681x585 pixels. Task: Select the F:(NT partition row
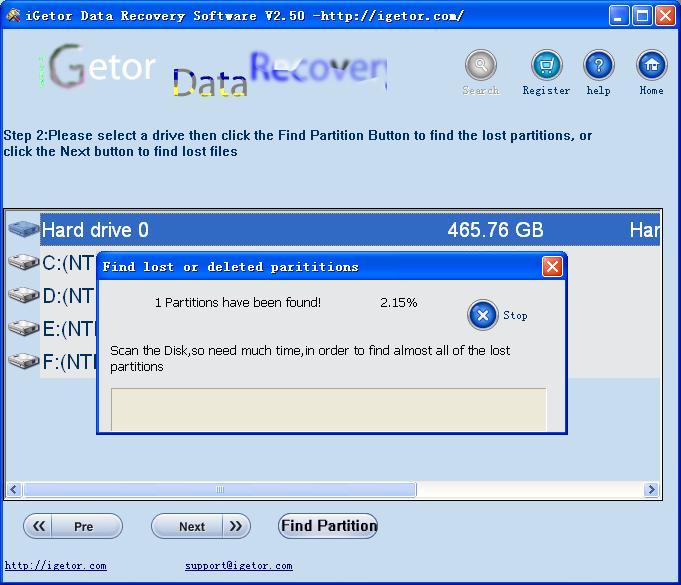(68, 362)
